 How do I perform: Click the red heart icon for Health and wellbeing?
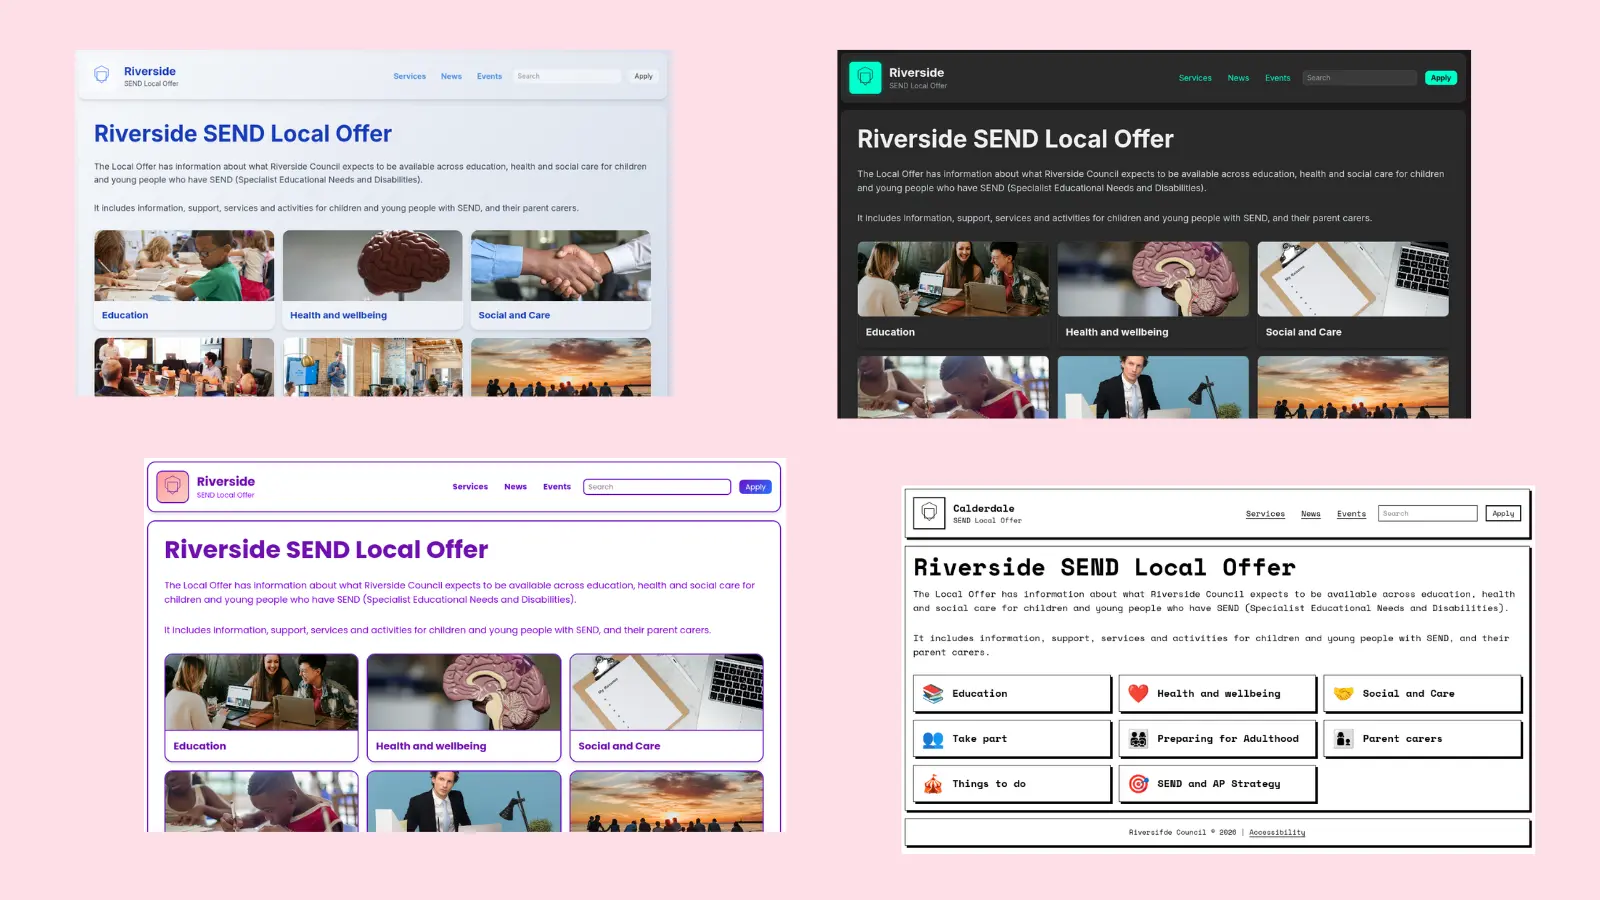pyautogui.click(x=1138, y=693)
